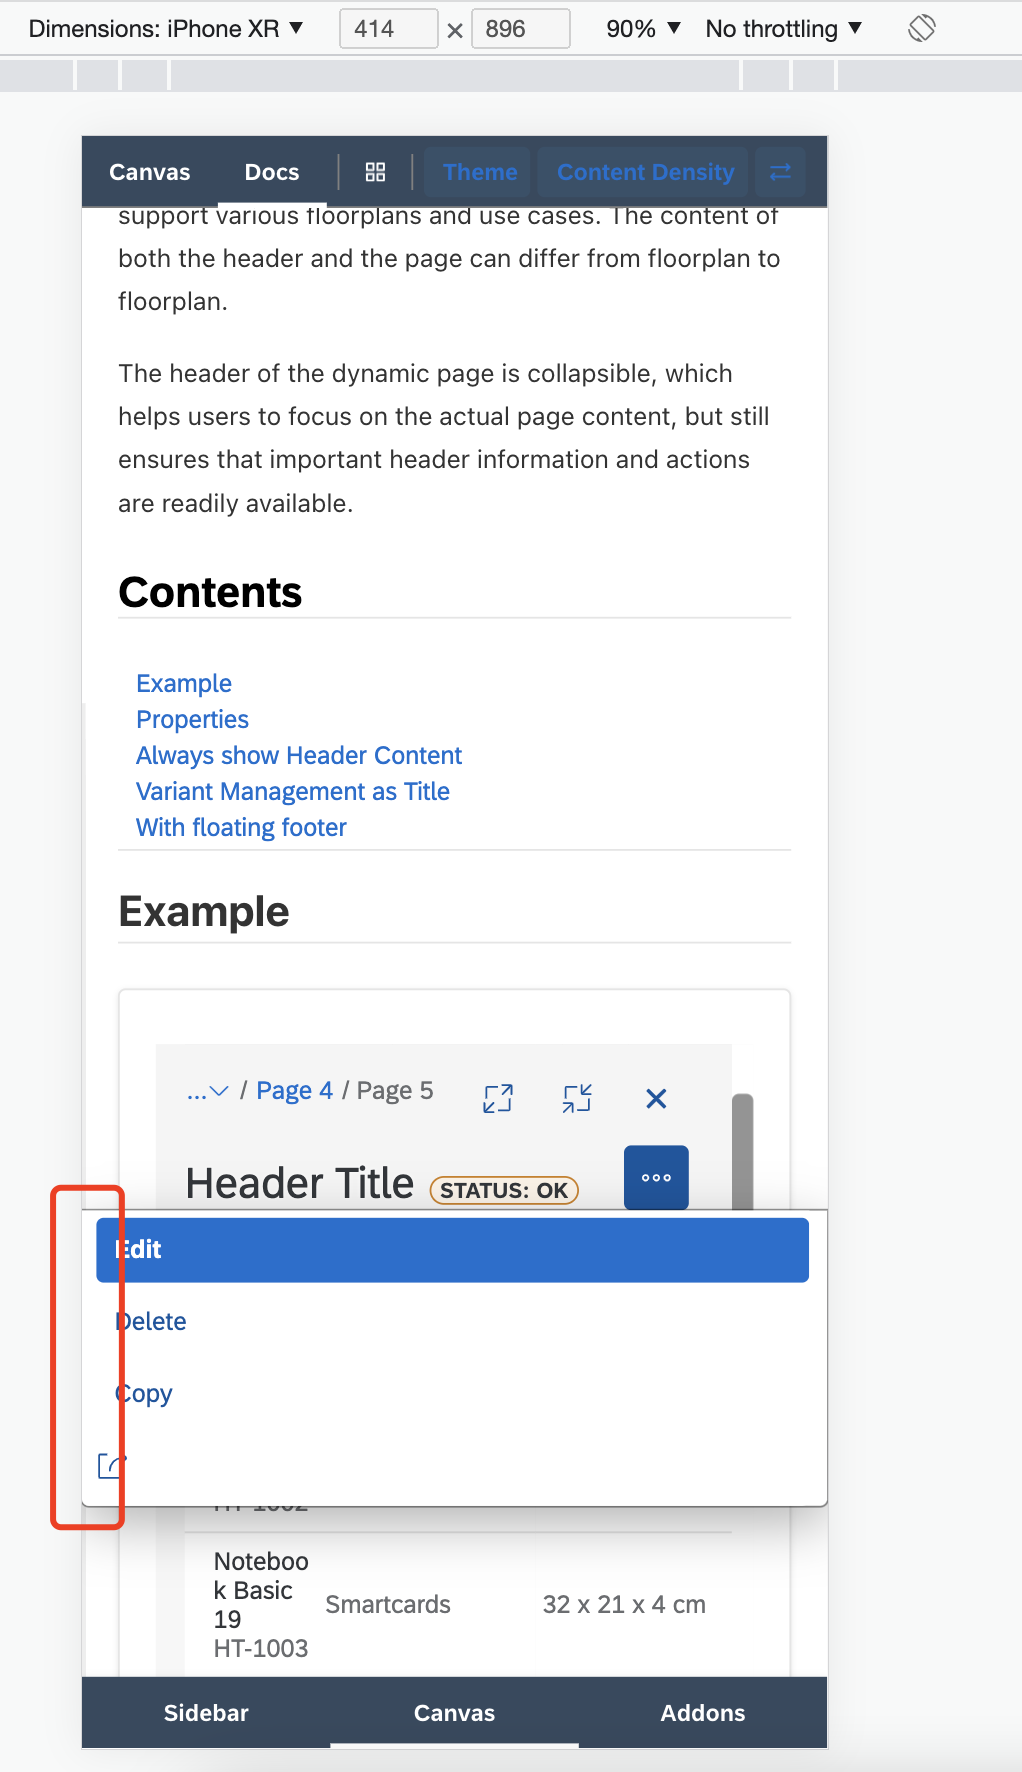Jump to With floating footer link
This screenshot has height=1772, width=1022.
point(241,827)
